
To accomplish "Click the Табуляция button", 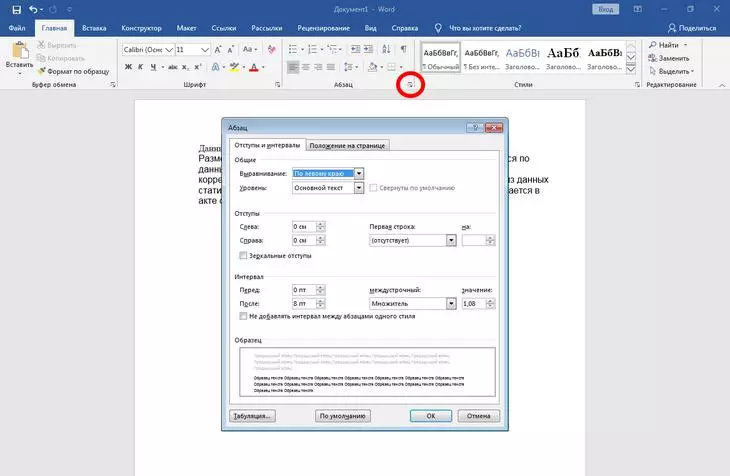I will click(x=251, y=415).
